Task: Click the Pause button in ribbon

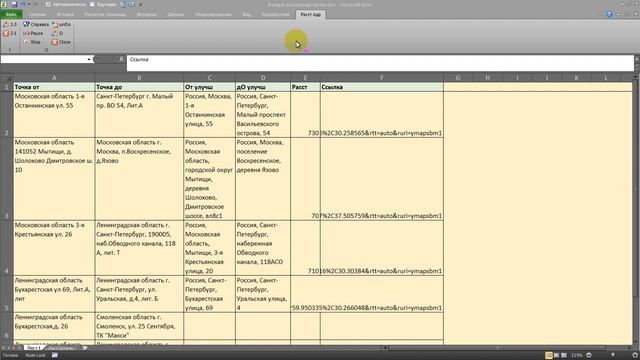Action: coord(33,33)
